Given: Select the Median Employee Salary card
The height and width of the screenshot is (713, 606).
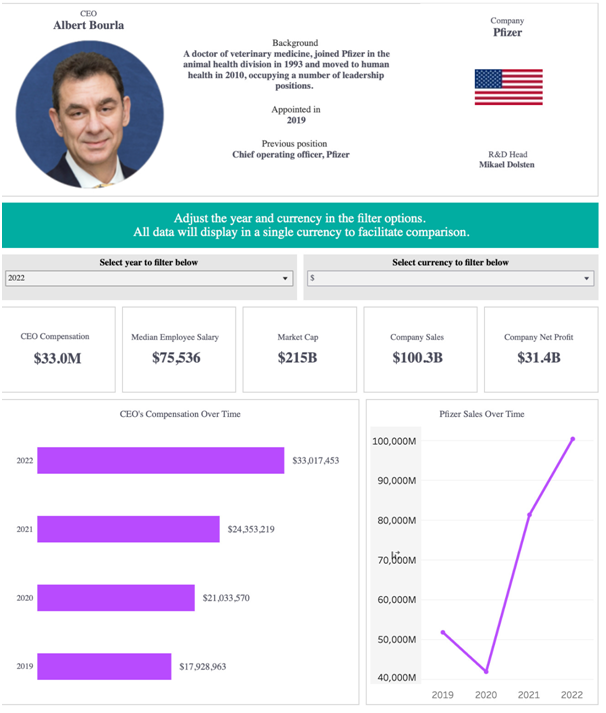Looking at the screenshot, I should [175, 349].
